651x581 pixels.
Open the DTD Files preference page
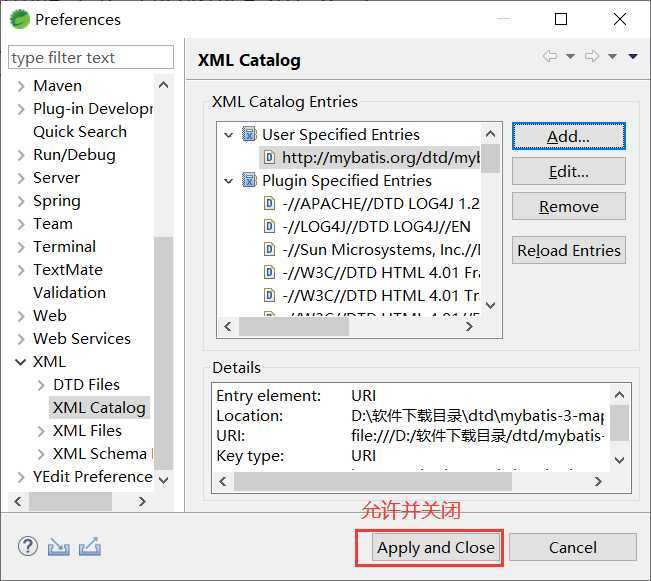(x=86, y=384)
